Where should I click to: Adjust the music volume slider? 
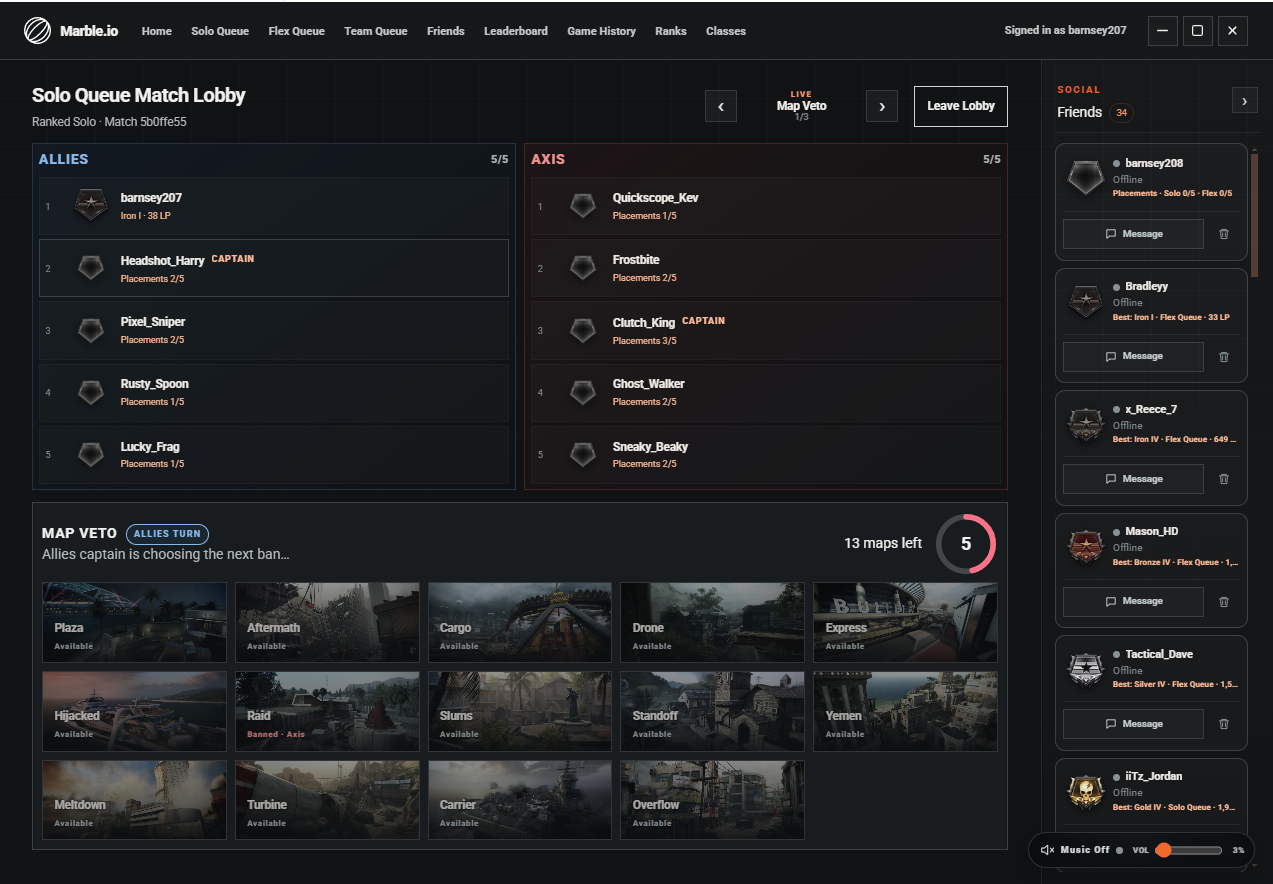tap(1189, 850)
